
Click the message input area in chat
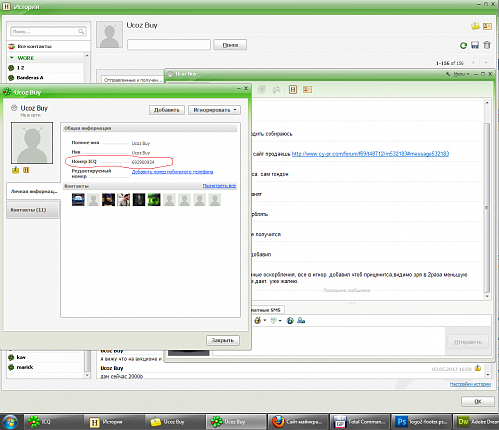pos(328,341)
